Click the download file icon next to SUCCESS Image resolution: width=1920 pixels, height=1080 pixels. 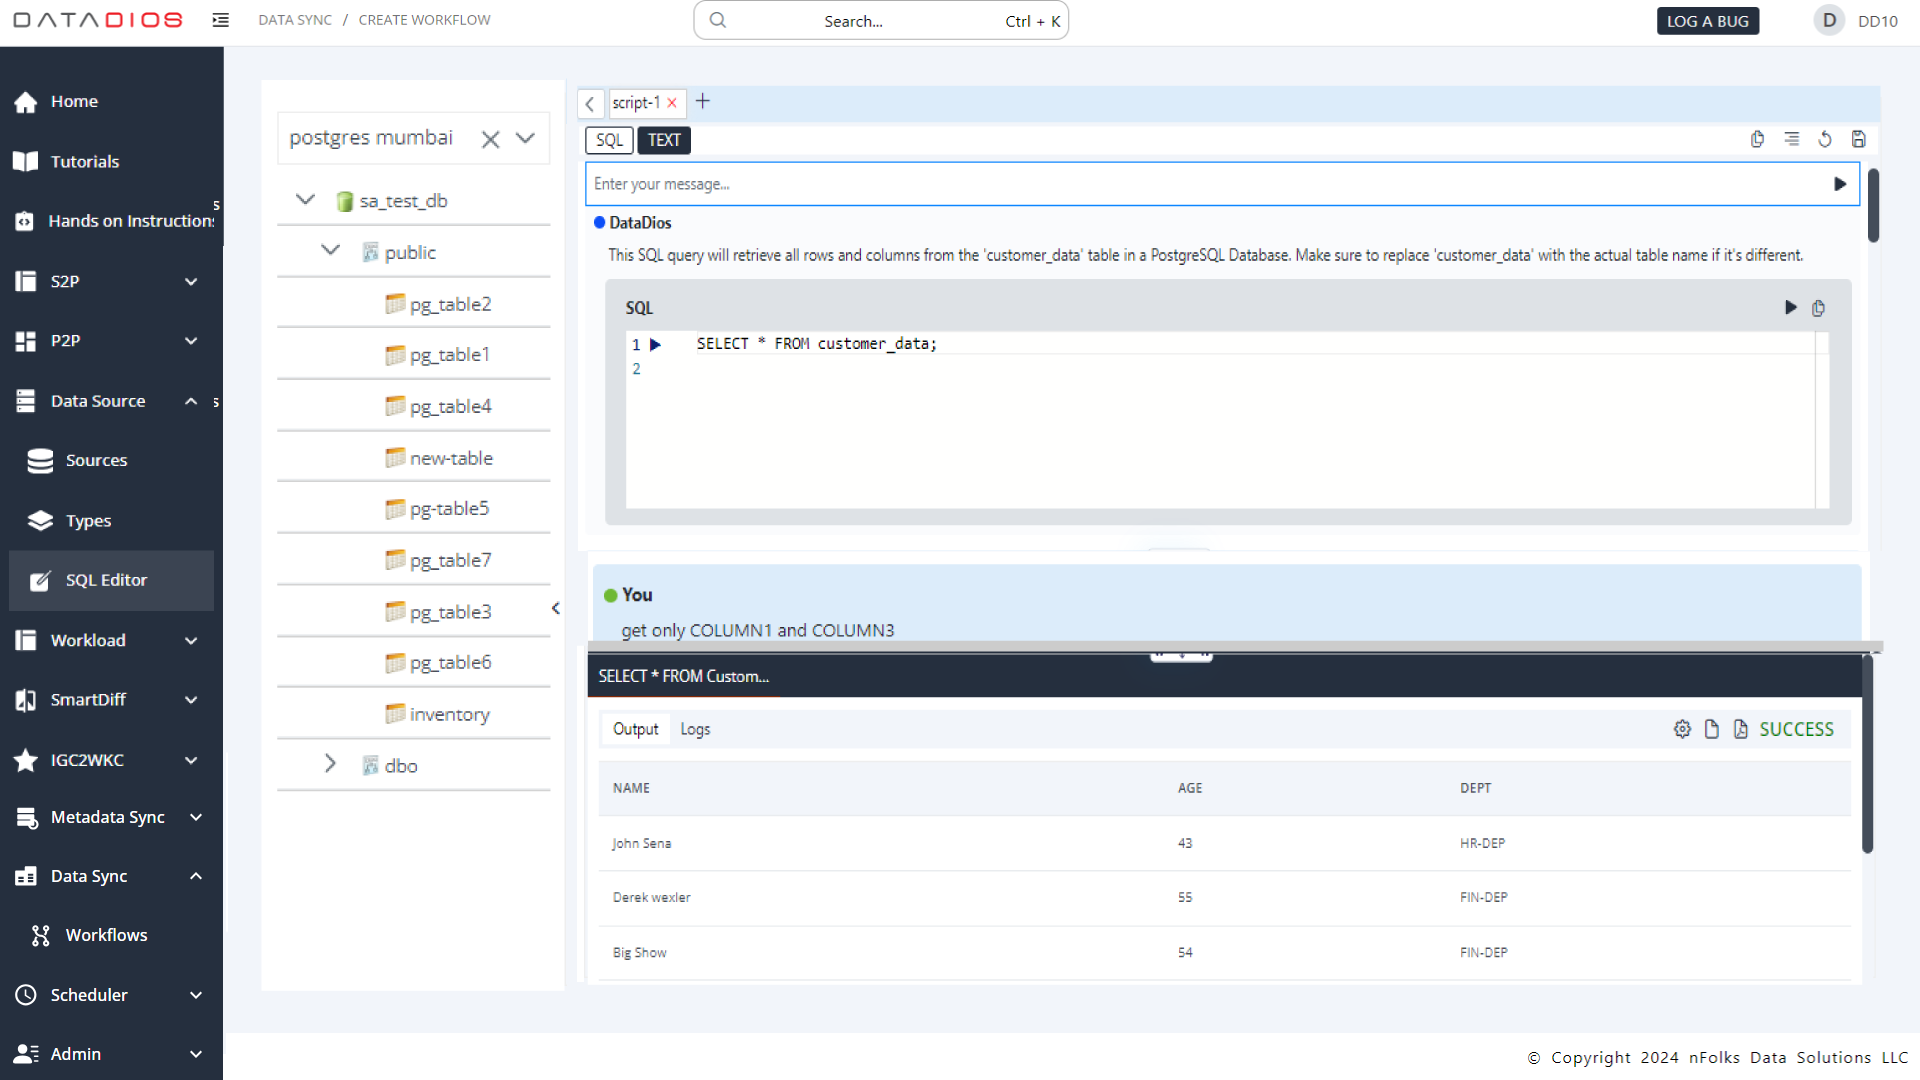click(x=1741, y=729)
